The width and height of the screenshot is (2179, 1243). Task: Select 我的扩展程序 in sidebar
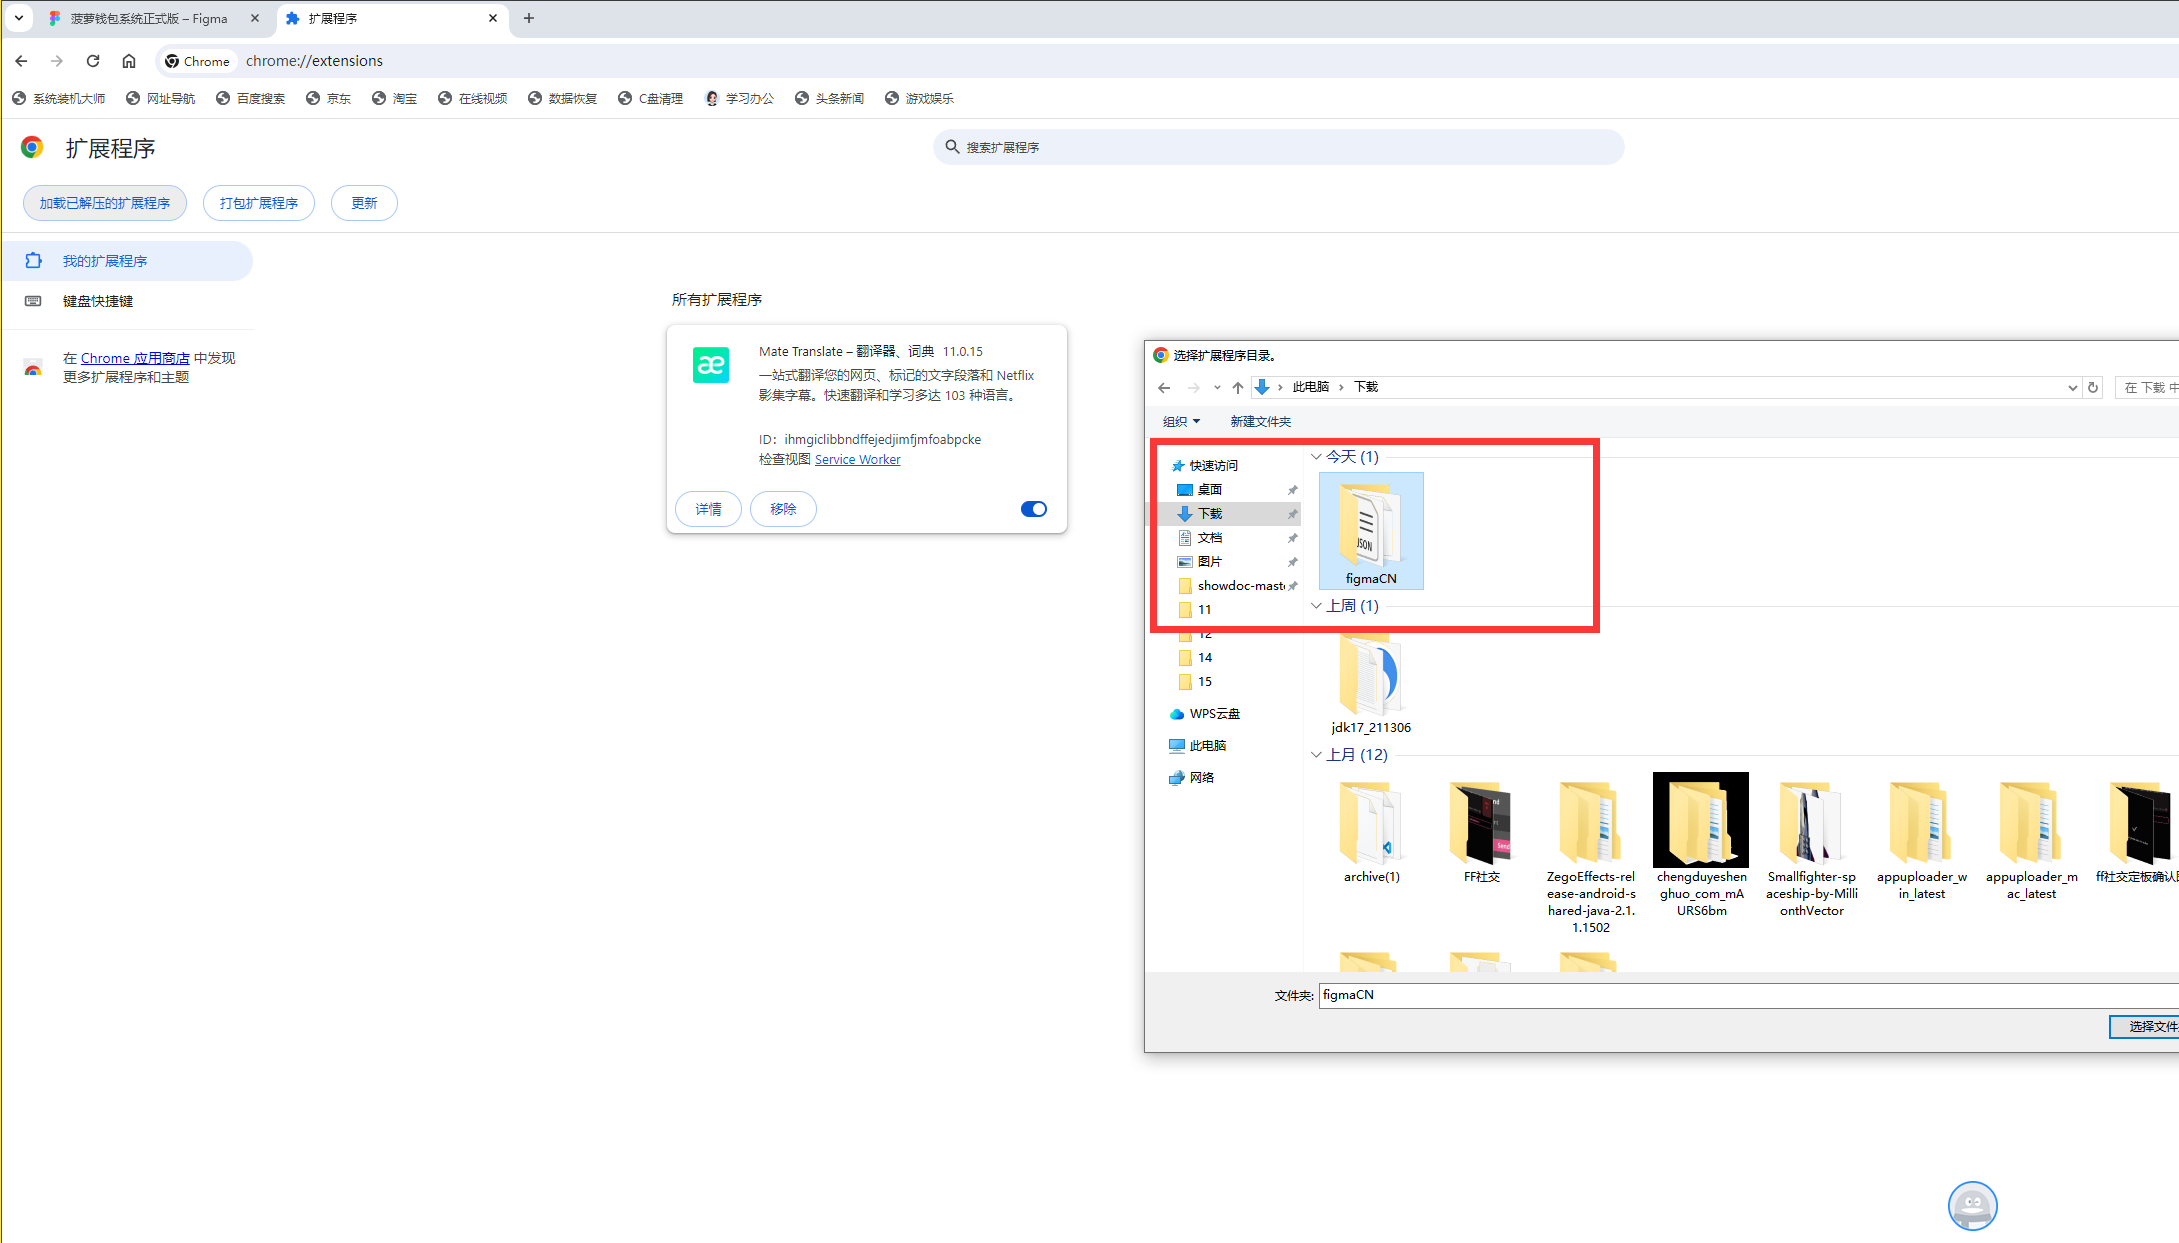[105, 261]
